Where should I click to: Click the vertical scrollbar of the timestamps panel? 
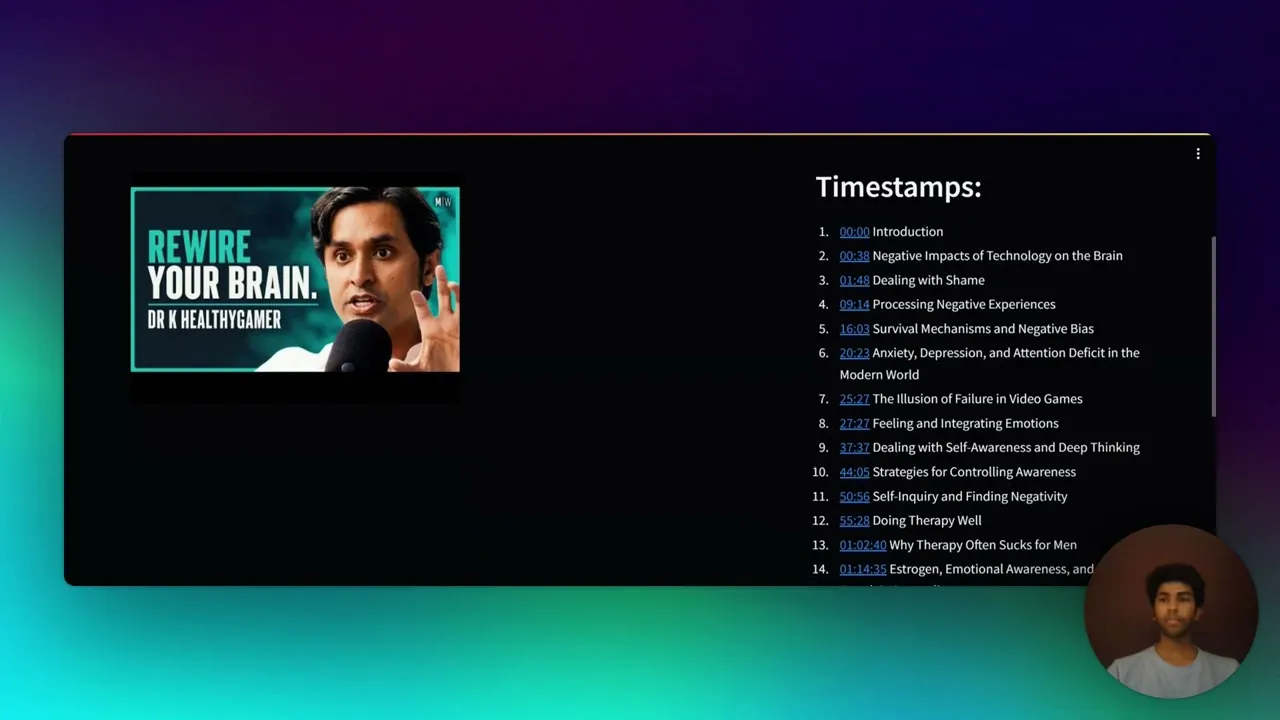point(1213,328)
